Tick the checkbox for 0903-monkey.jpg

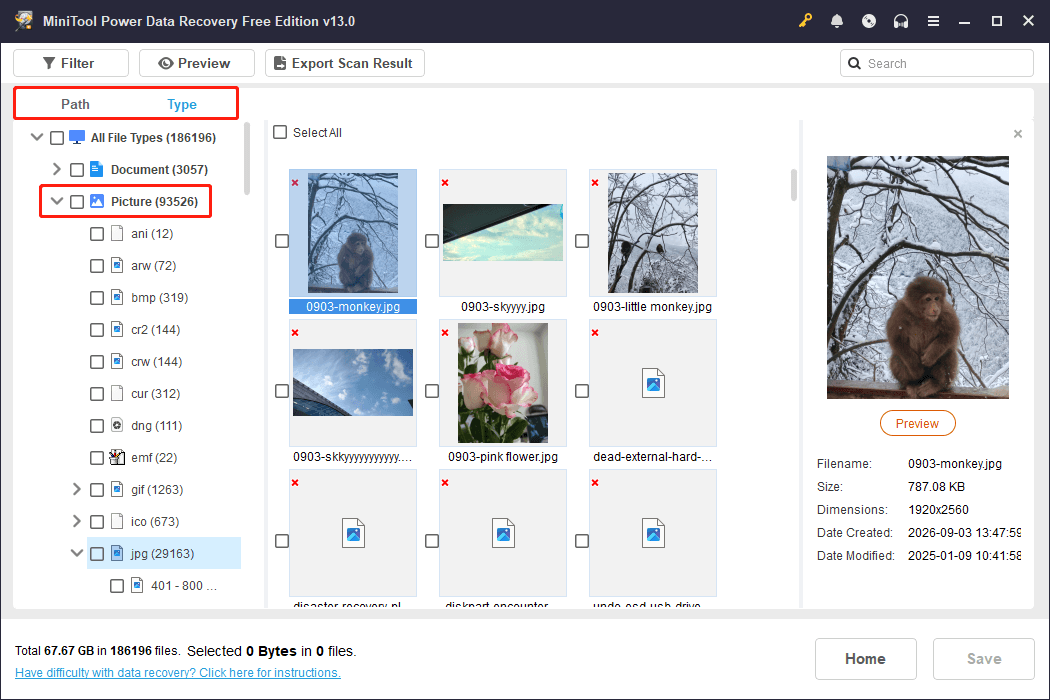point(282,241)
